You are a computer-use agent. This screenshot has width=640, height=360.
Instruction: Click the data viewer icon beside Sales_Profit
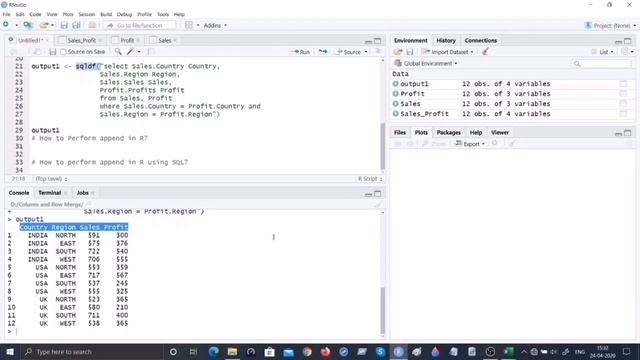(623, 114)
